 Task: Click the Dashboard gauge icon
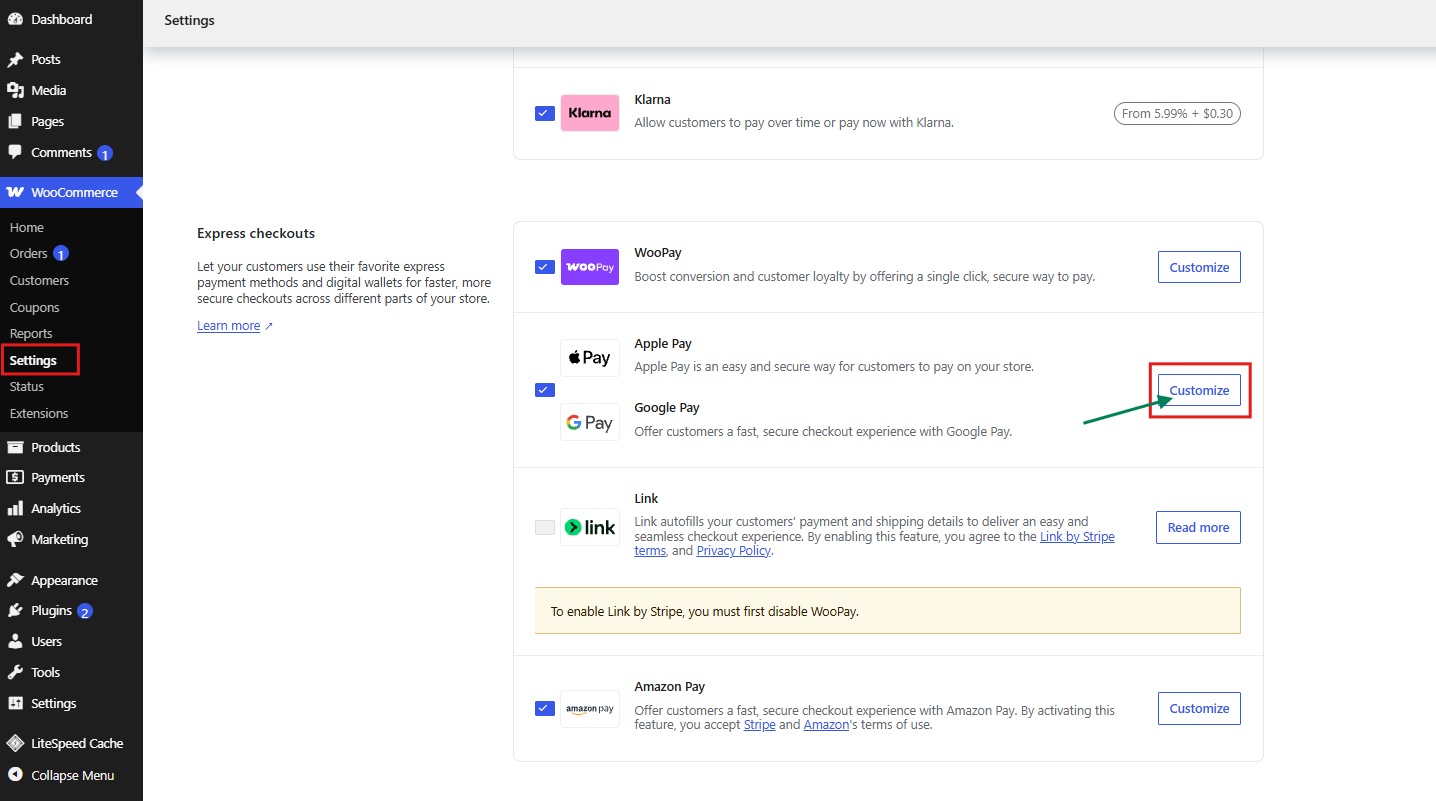click(x=15, y=19)
